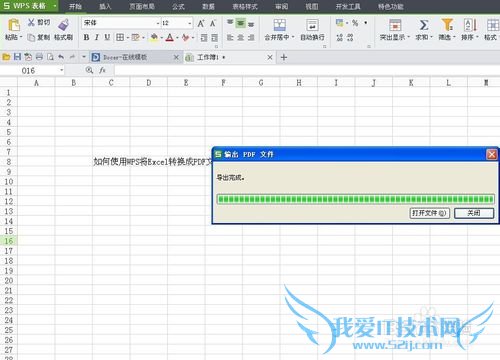Open the font size 12 dropdown

(190, 23)
